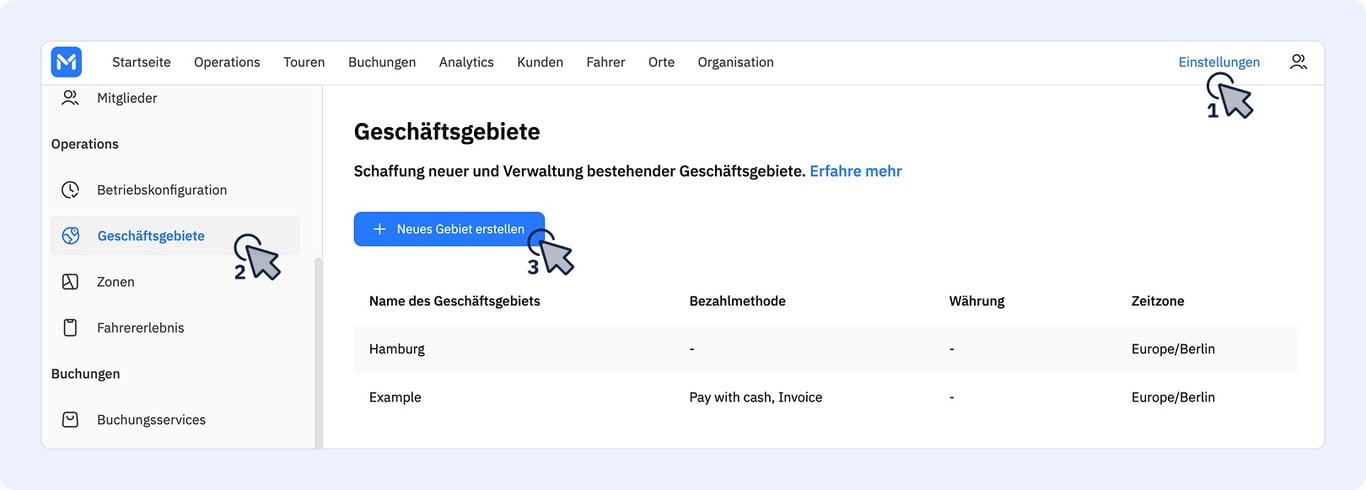Click Pay with cash, Invoice cell
Viewport: 1366px width, 490px height.
(x=756, y=397)
